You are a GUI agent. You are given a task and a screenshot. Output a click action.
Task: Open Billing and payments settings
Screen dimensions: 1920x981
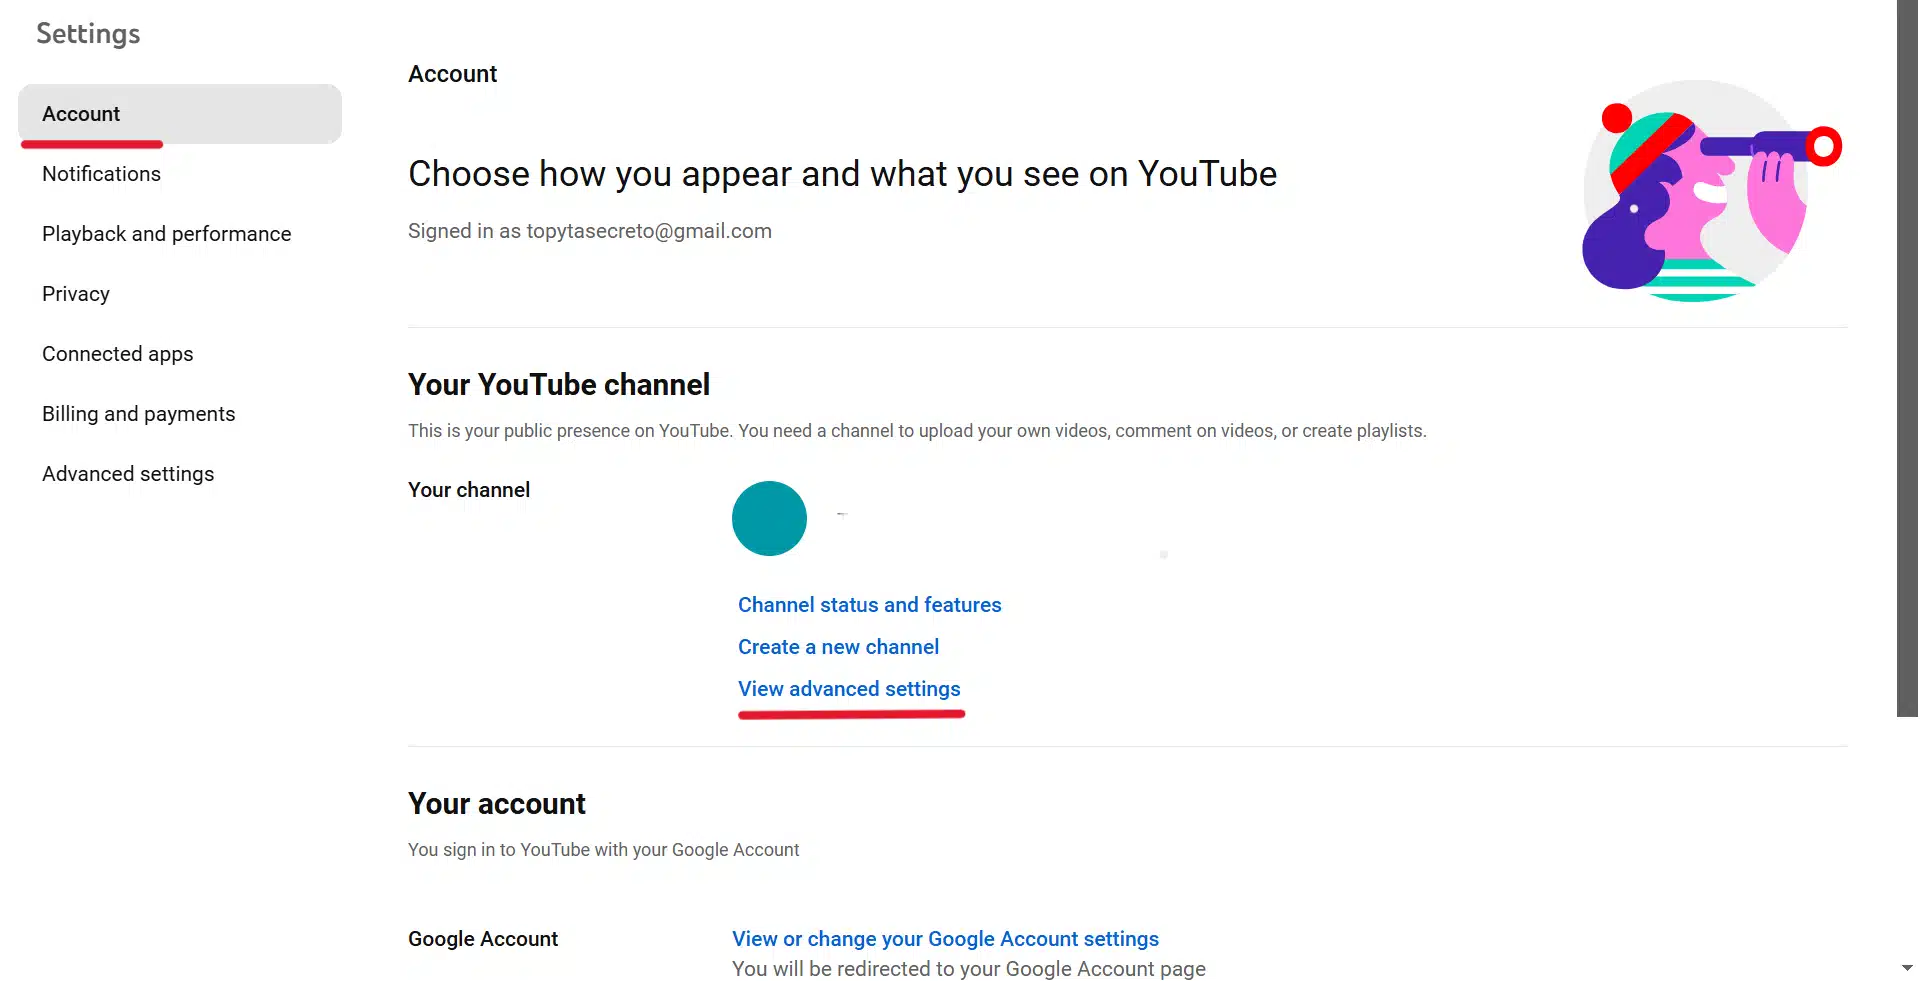[x=139, y=414]
